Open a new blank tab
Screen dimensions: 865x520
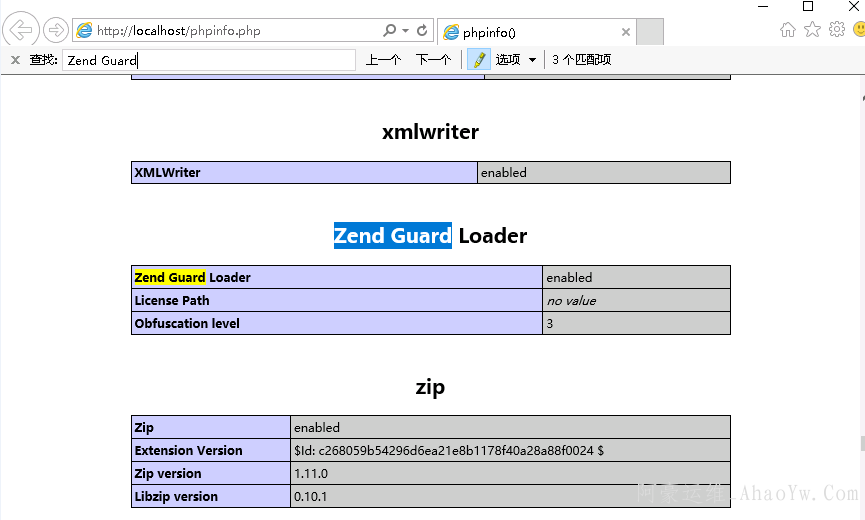(x=650, y=32)
